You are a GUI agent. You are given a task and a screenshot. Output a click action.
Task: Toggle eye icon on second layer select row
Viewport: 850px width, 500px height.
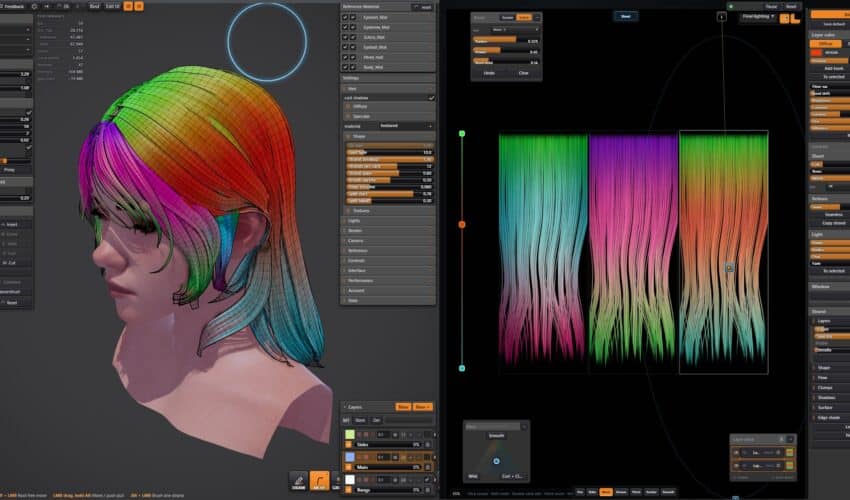[736, 465]
